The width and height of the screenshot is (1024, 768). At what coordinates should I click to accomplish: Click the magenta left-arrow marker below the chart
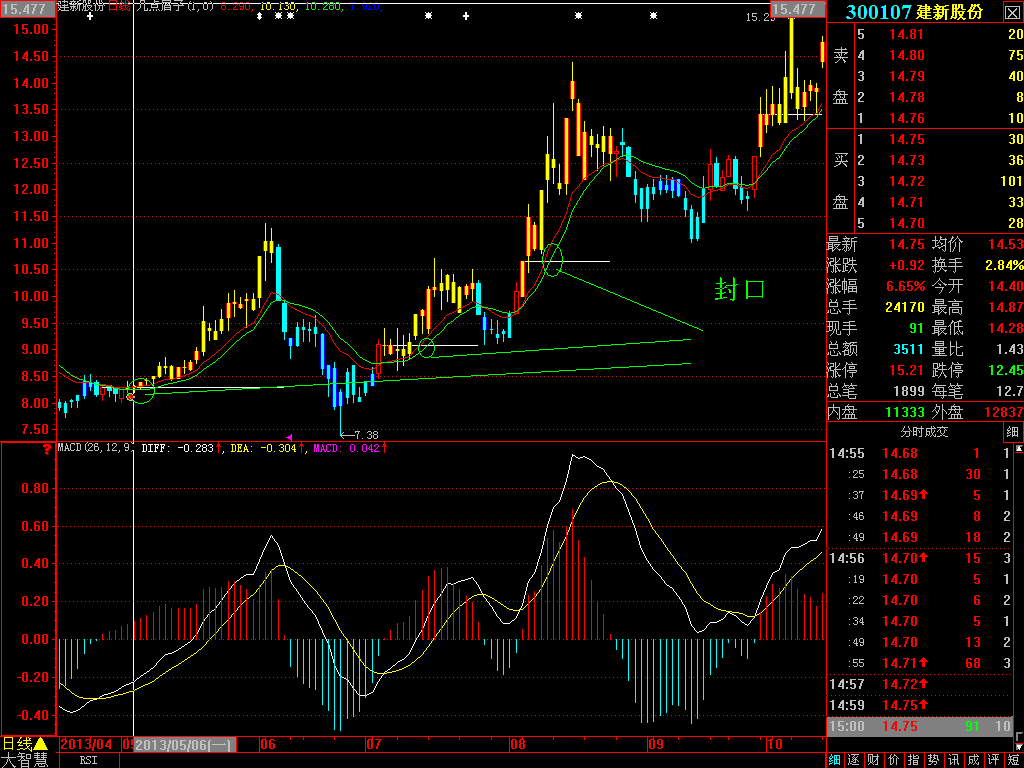point(290,436)
